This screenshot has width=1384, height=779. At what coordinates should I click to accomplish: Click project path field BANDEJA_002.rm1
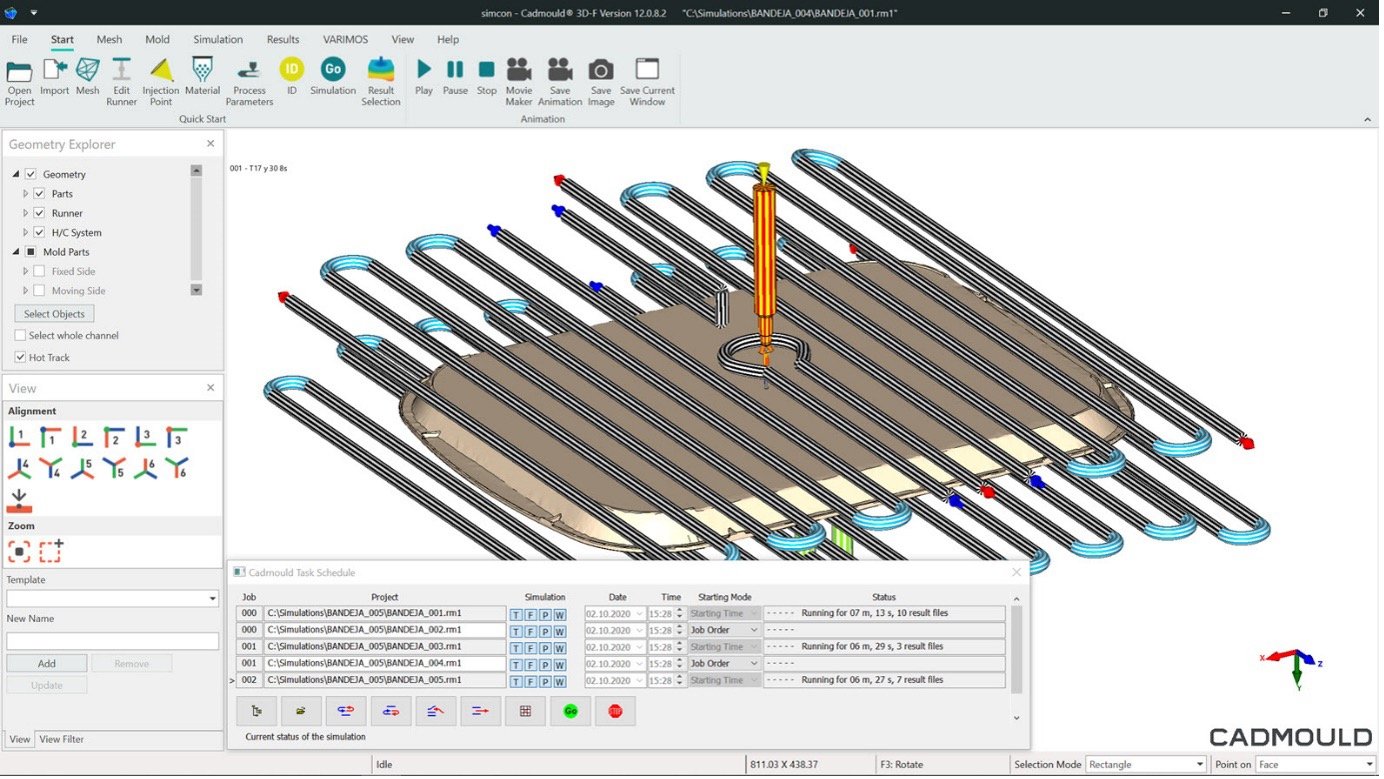pyautogui.click(x=385, y=632)
